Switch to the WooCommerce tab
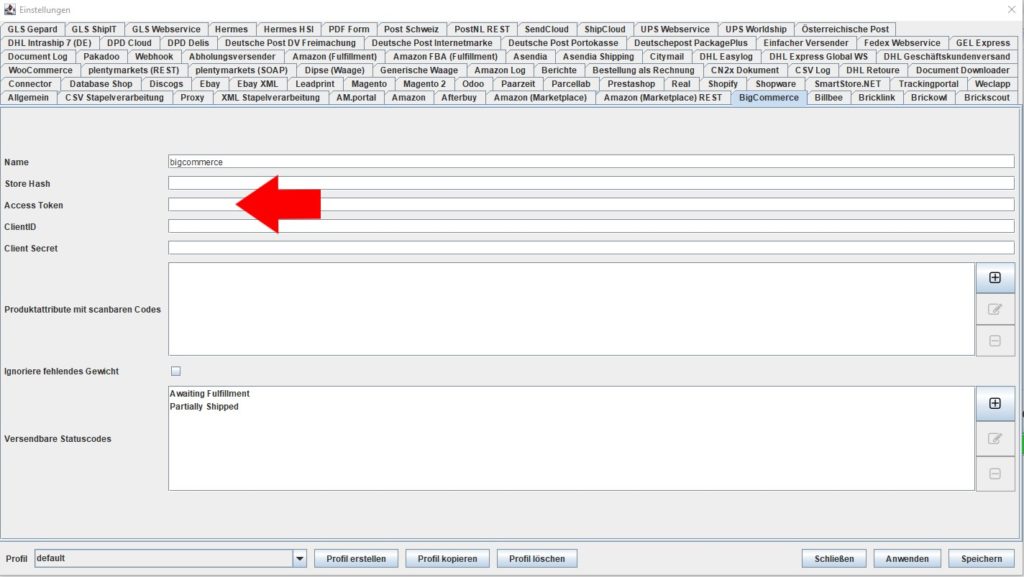This screenshot has height=577, width=1024. (40, 70)
